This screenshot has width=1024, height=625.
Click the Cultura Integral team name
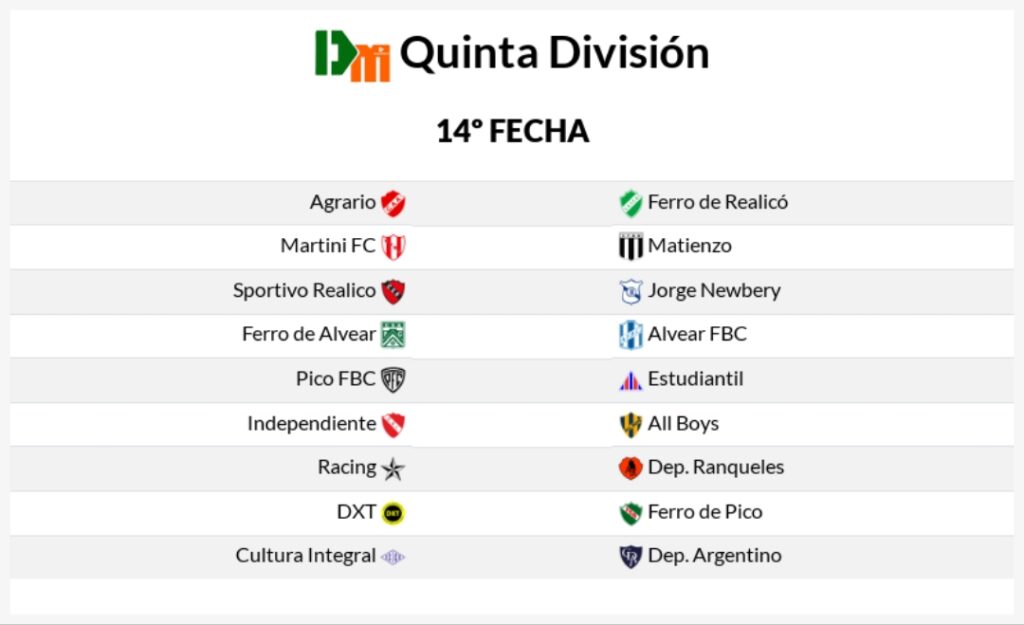306,555
